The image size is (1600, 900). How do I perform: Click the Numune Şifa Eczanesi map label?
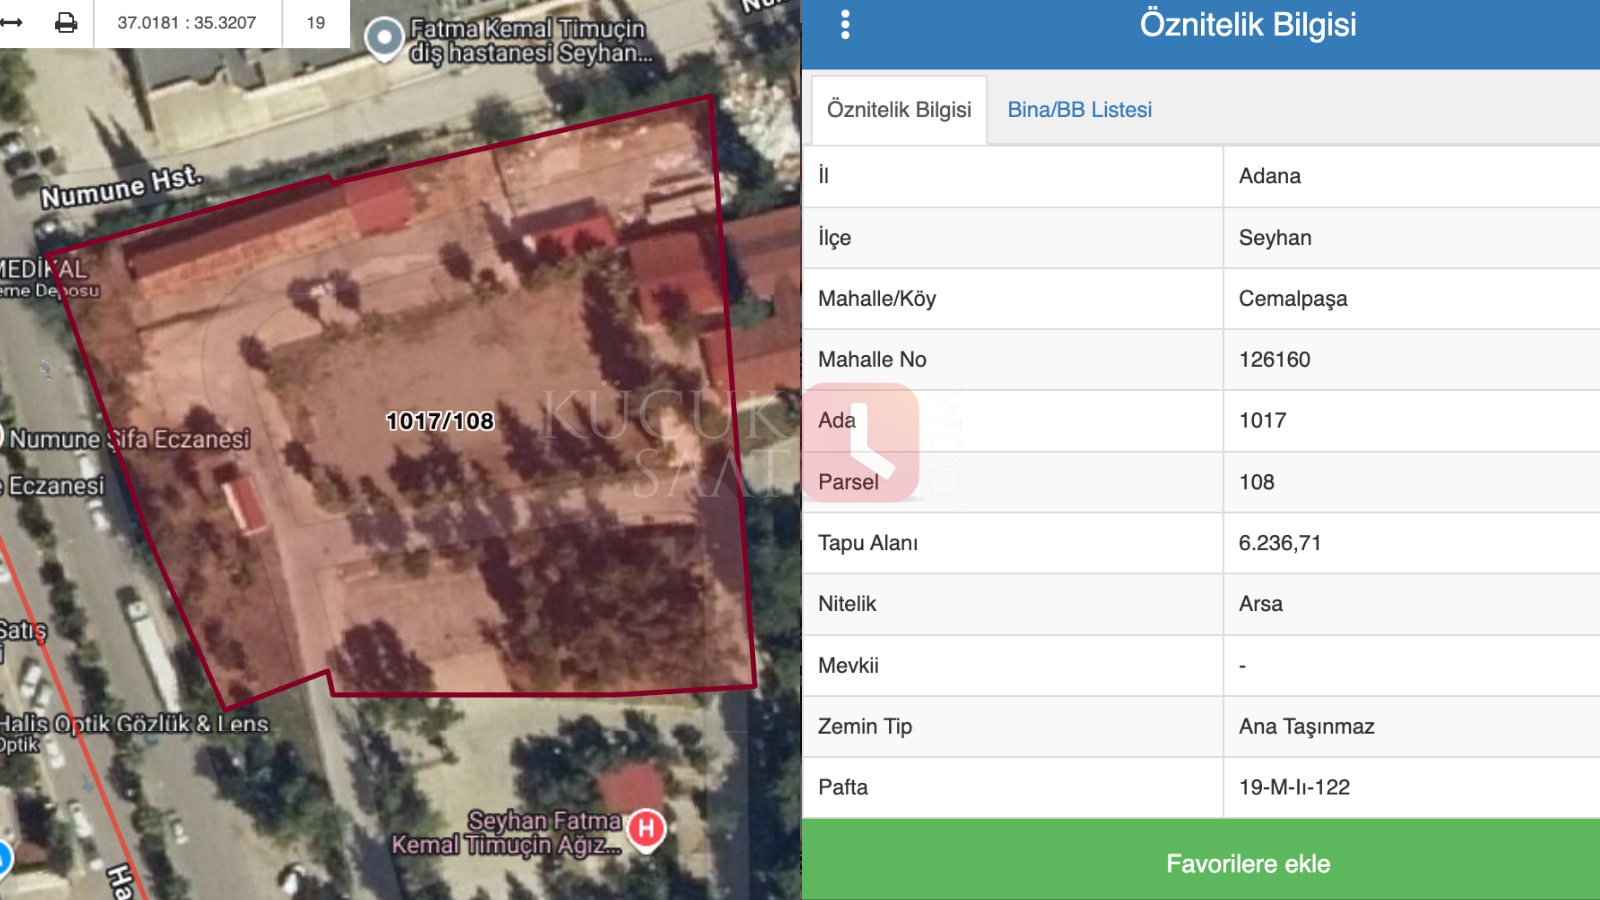130,439
